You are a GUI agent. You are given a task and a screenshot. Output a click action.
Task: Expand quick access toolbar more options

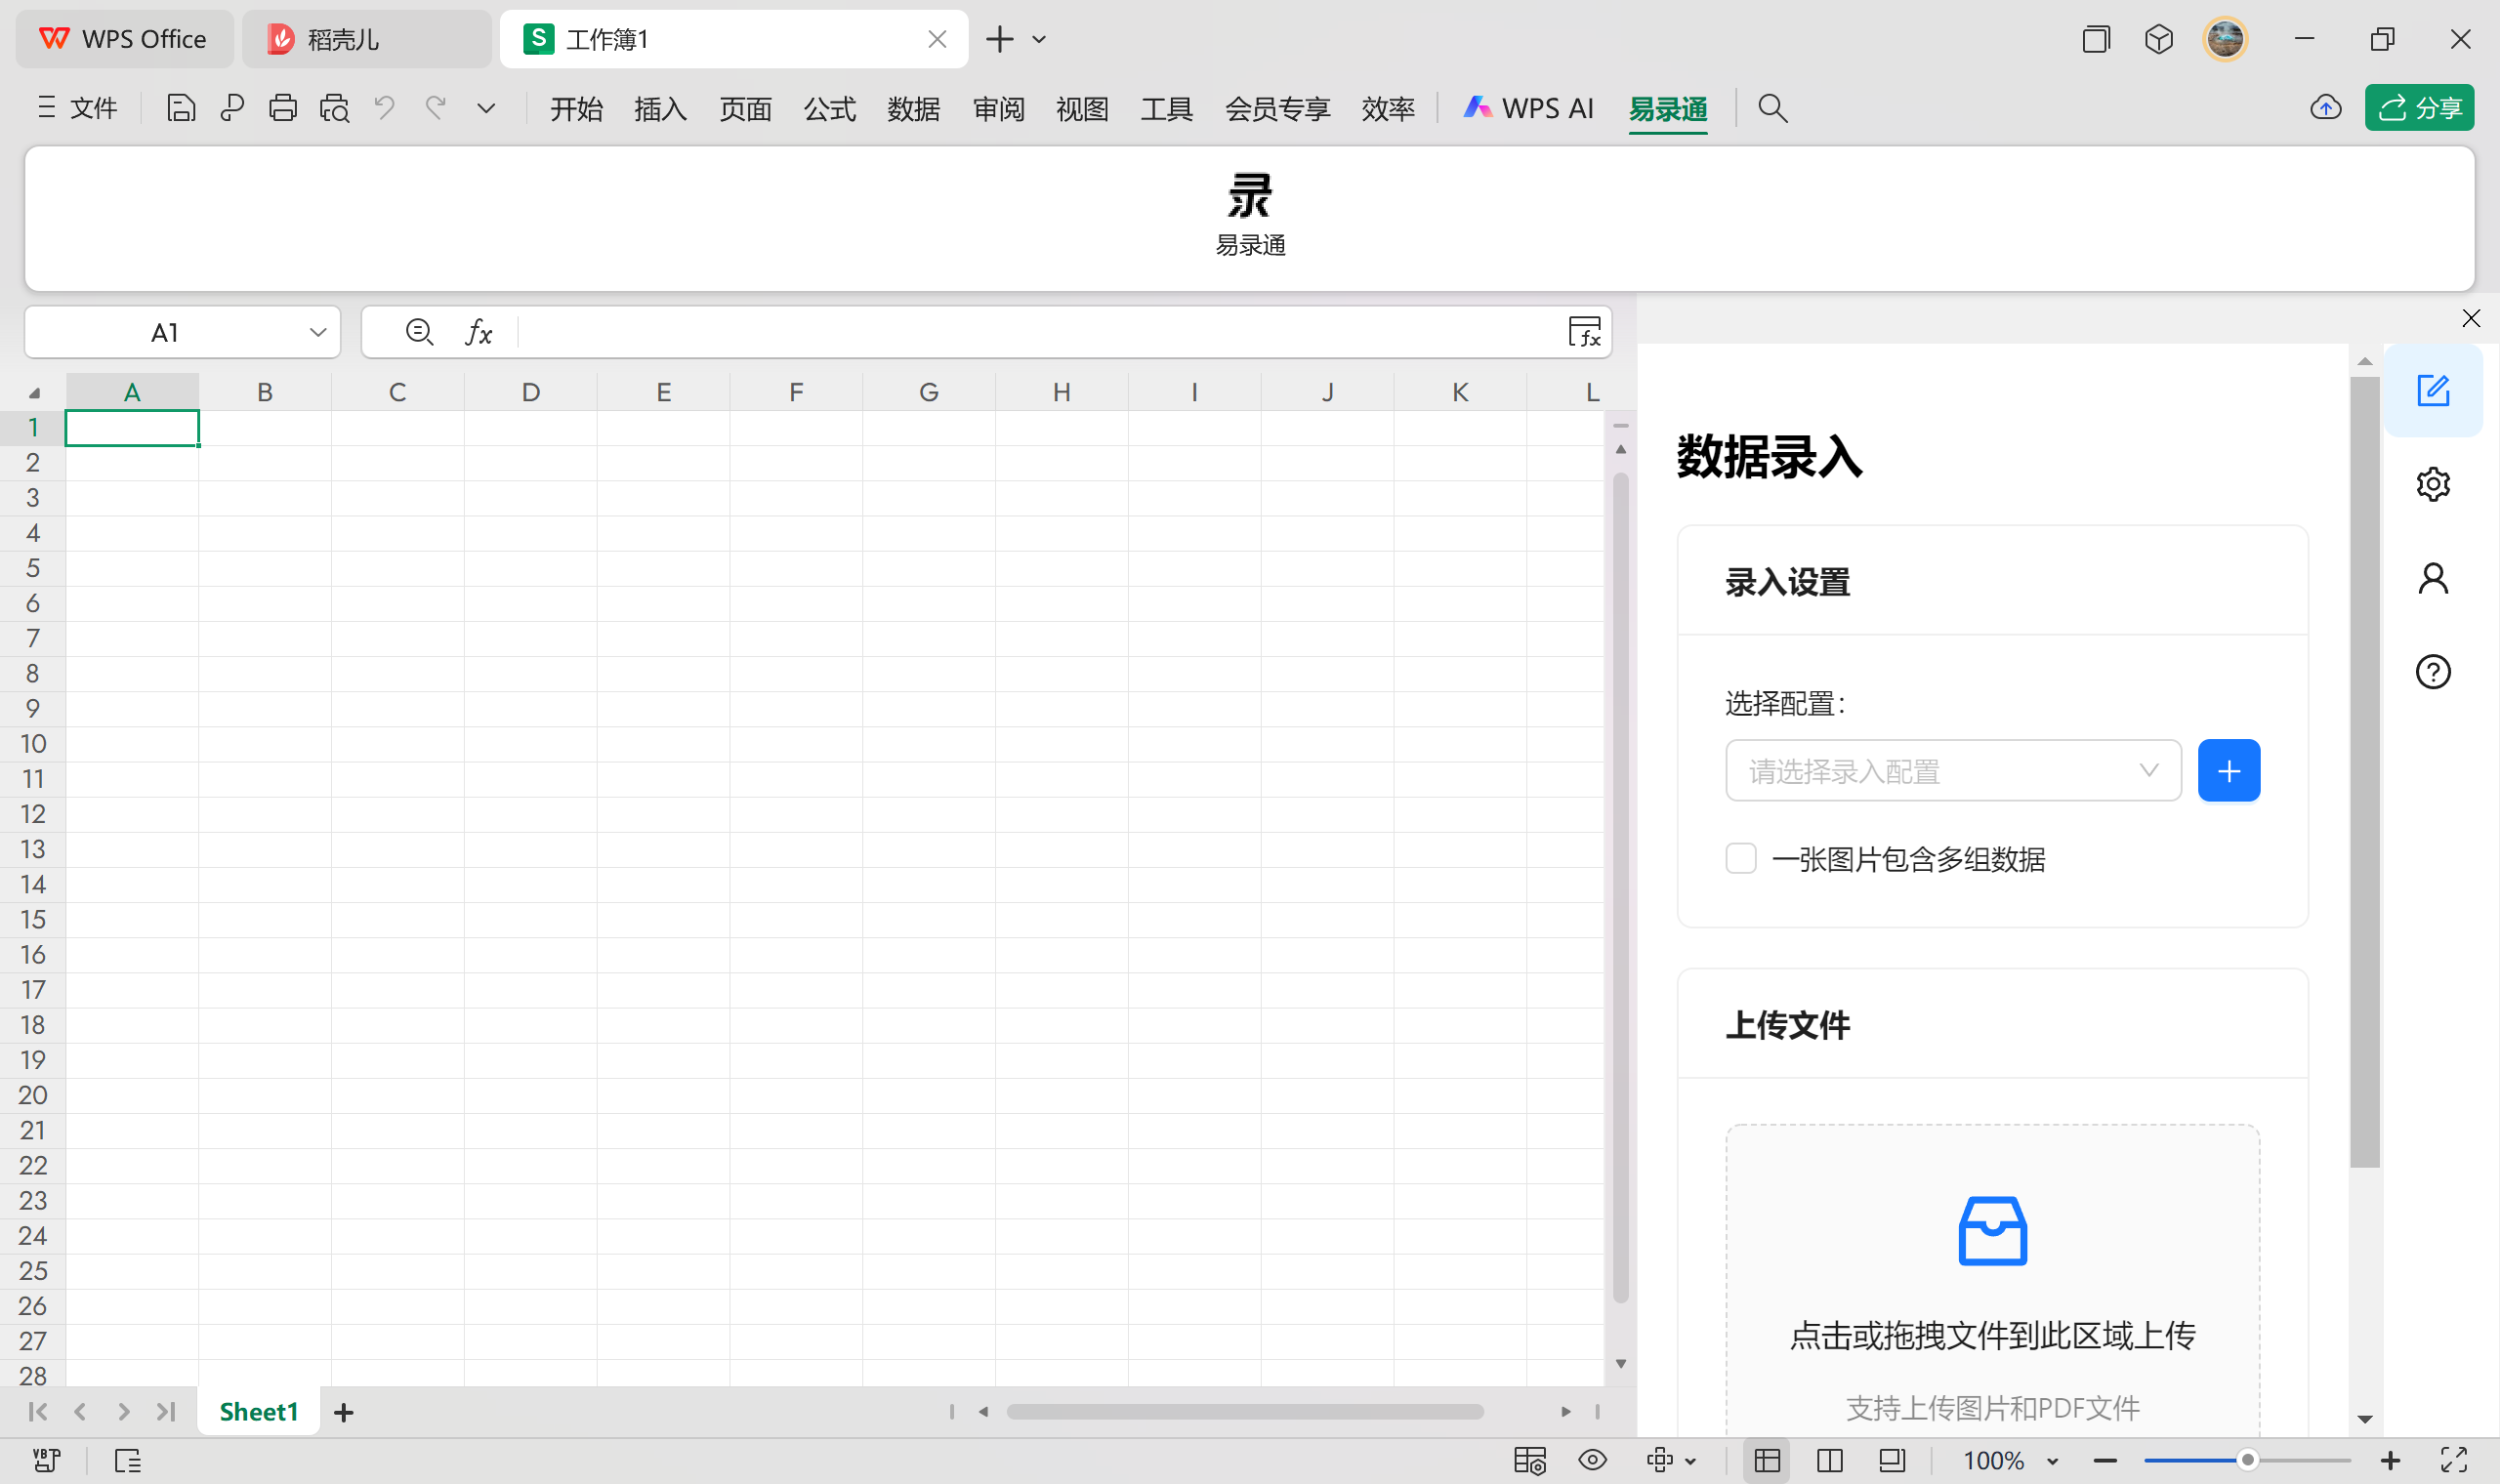(486, 108)
